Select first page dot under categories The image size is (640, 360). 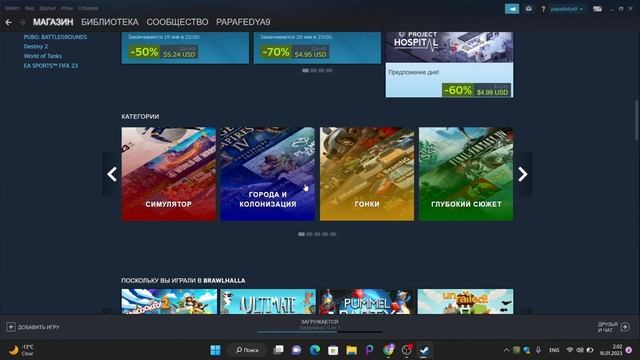click(x=301, y=234)
